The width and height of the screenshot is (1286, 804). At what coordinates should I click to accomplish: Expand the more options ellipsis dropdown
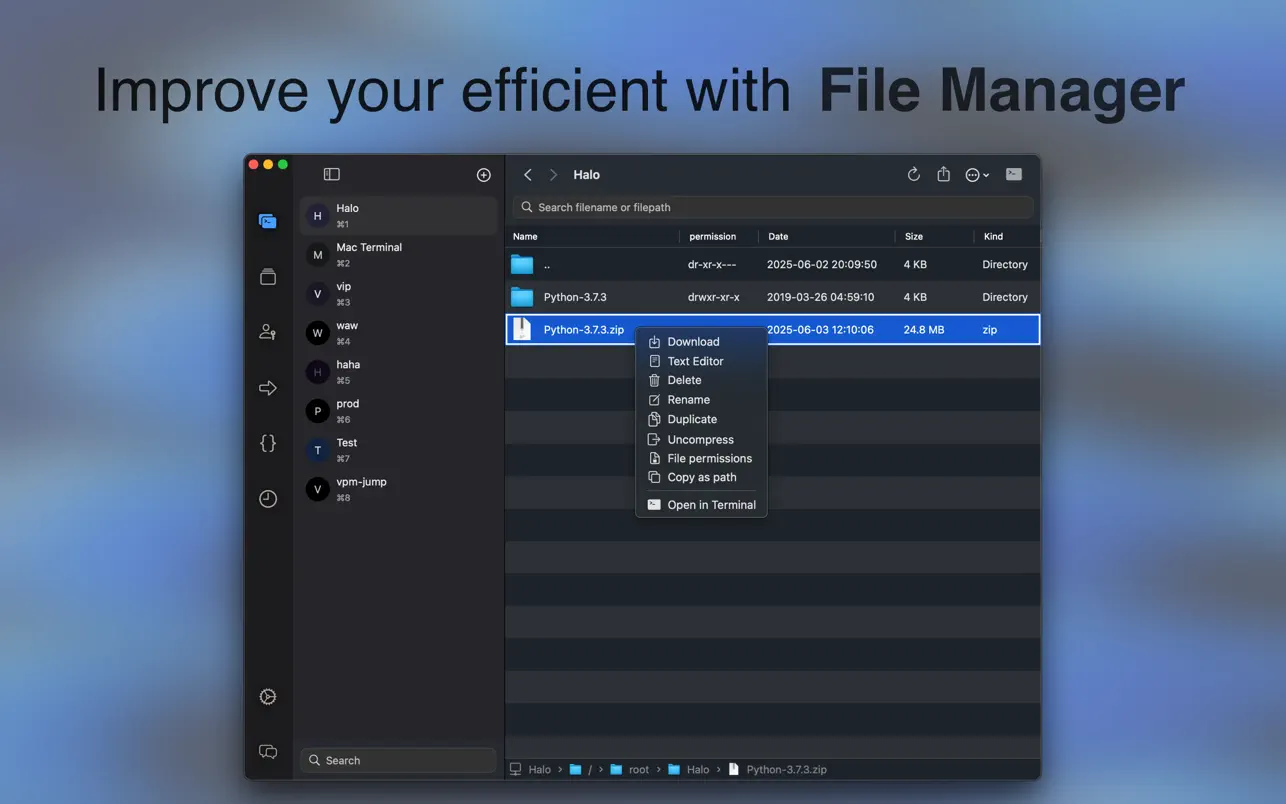coord(977,175)
